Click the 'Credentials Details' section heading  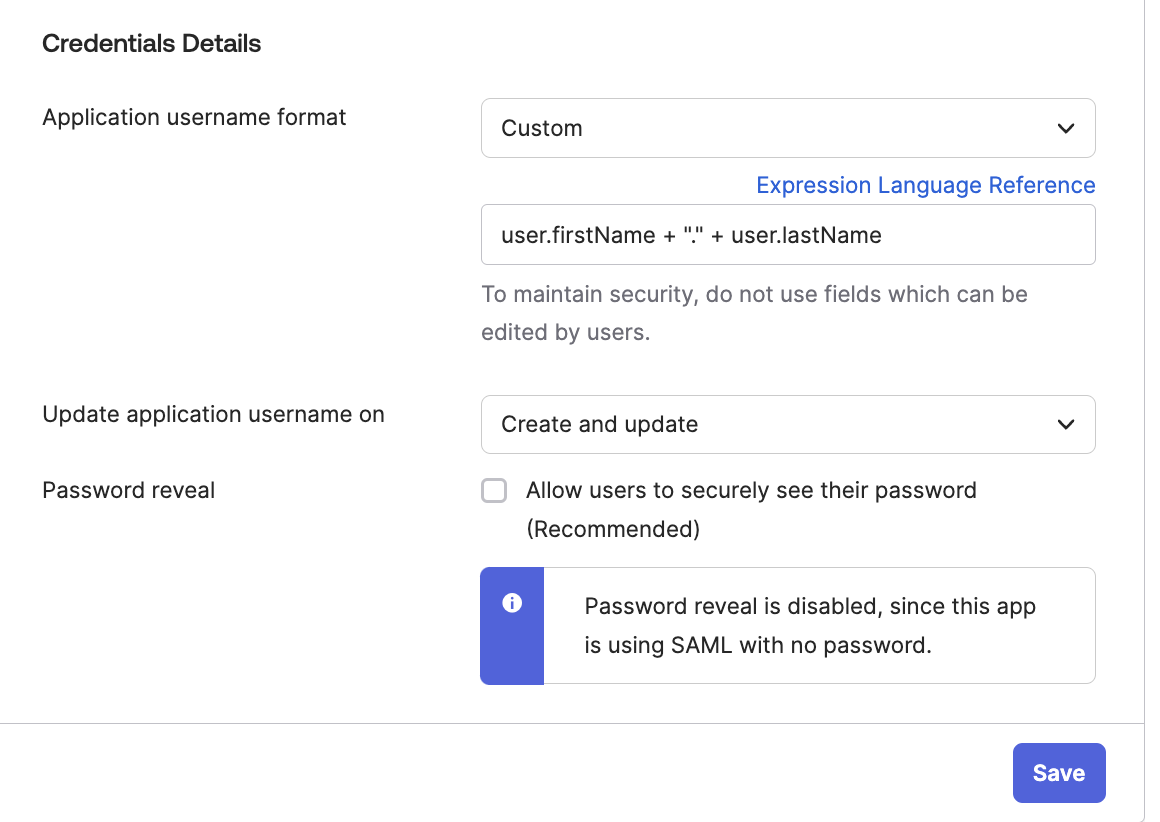[151, 44]
